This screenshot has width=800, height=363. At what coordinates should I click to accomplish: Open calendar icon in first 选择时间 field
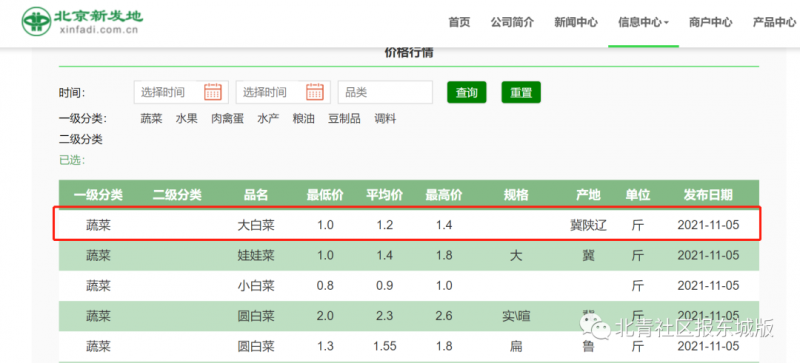point(213,92)
